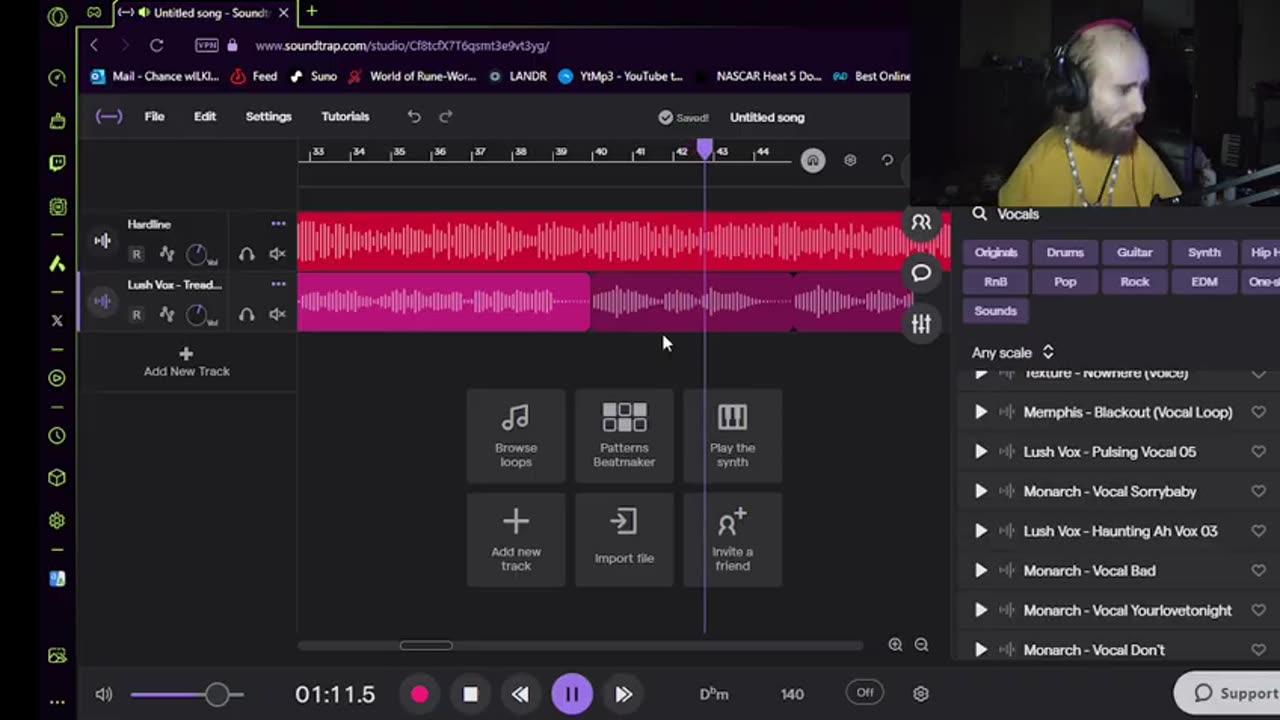Open the Tutorials menu
The image size is (1280, 720).
[345, 116]
